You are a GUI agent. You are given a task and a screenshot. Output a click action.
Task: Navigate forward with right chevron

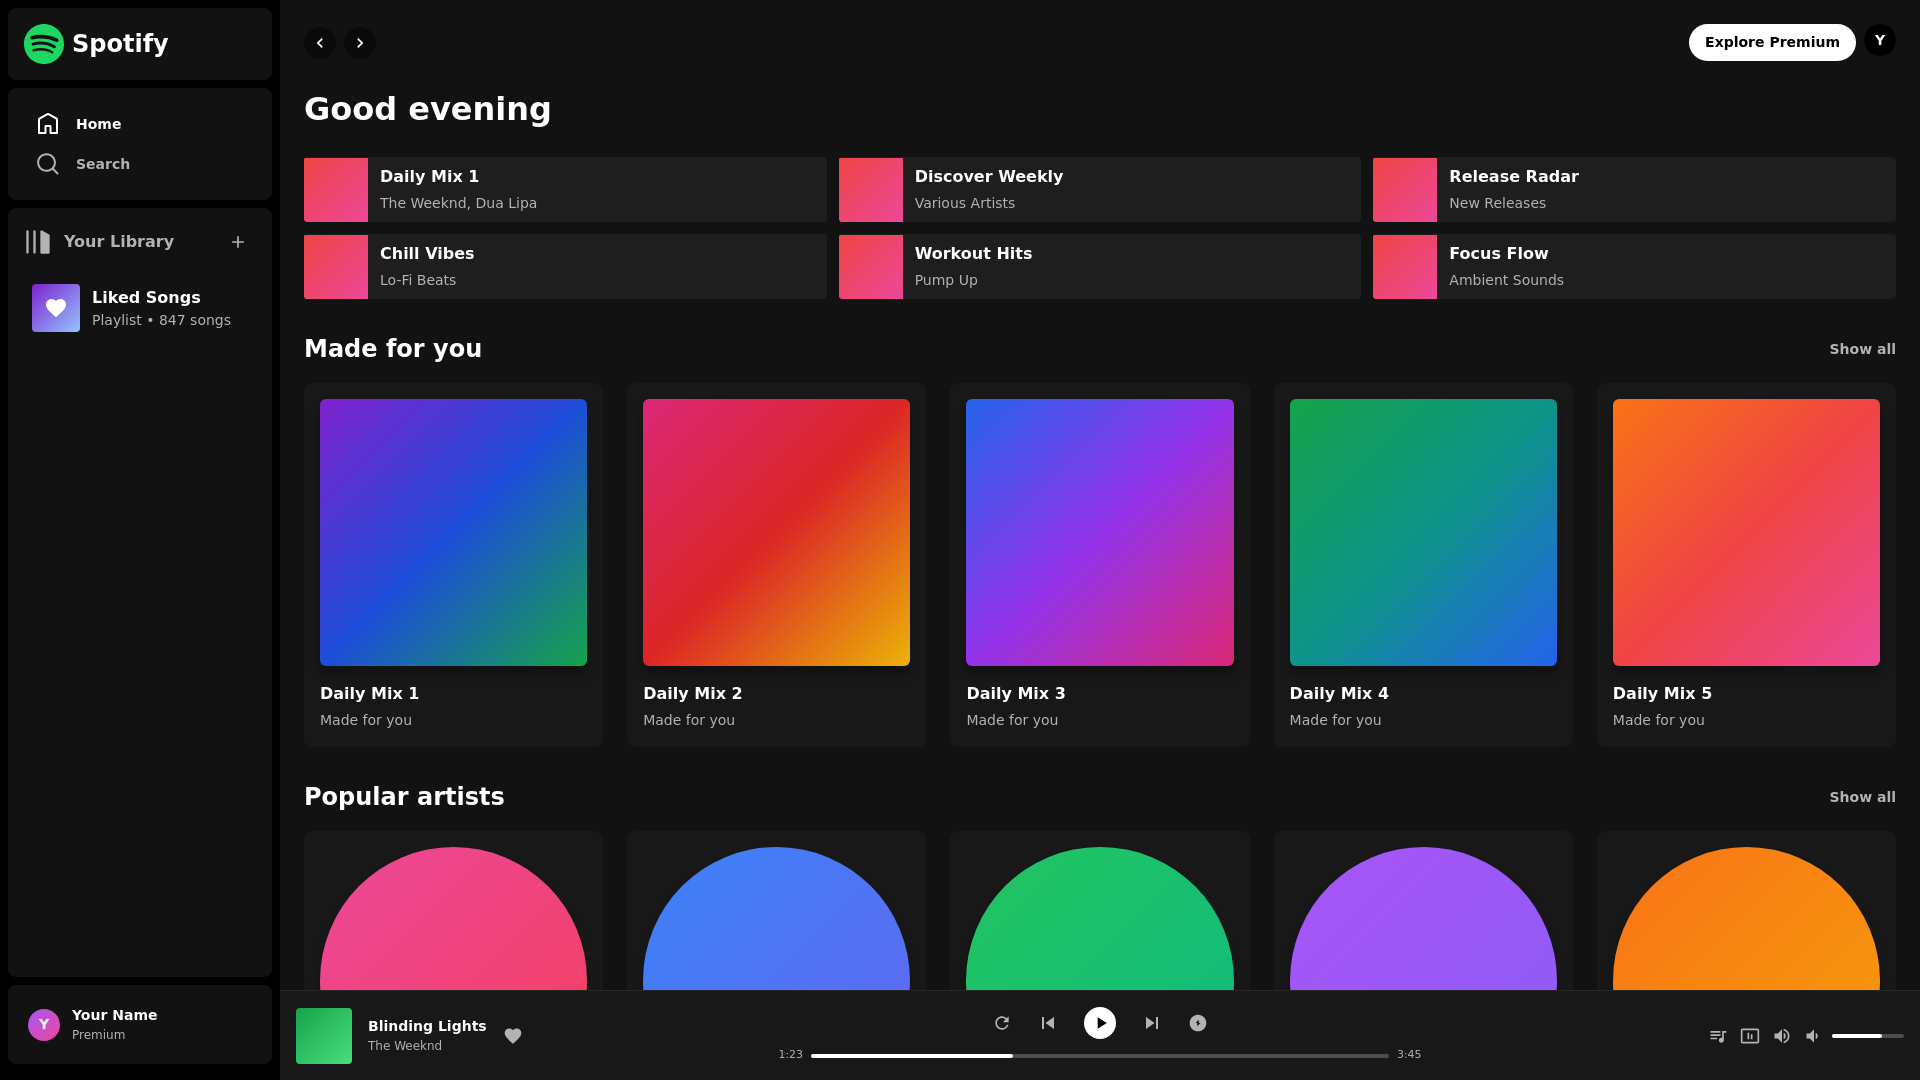click(x=360, y=43)
